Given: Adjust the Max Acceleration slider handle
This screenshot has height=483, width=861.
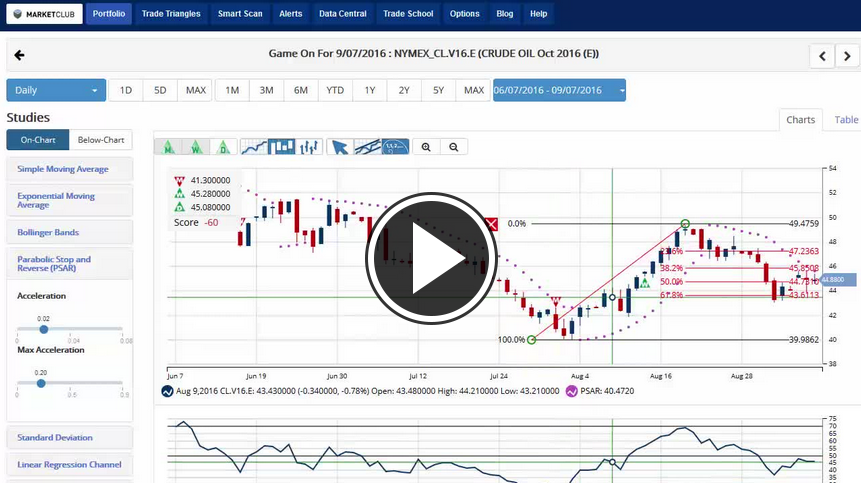Looking at the screenshot, I should click(x=41, y=383).
